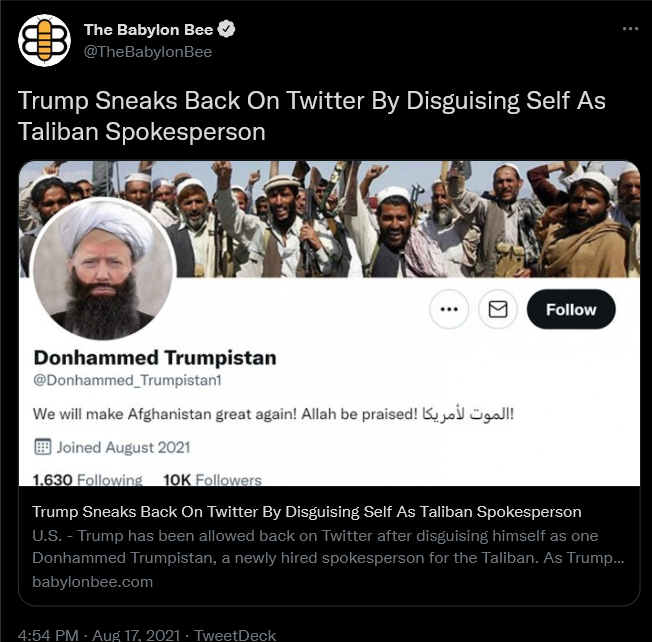Click the @Donhammed_Trumpistan1 handle

[128, 380]
